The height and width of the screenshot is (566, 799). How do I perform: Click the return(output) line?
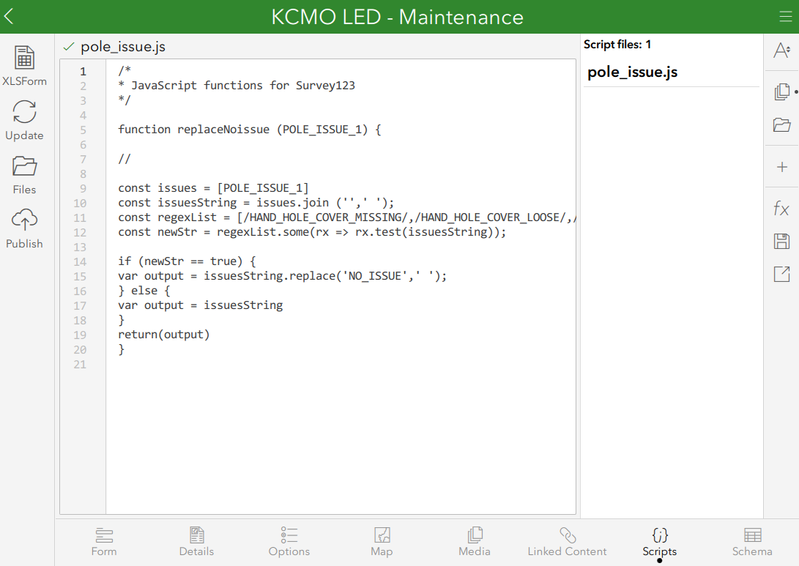coord(164,335)
